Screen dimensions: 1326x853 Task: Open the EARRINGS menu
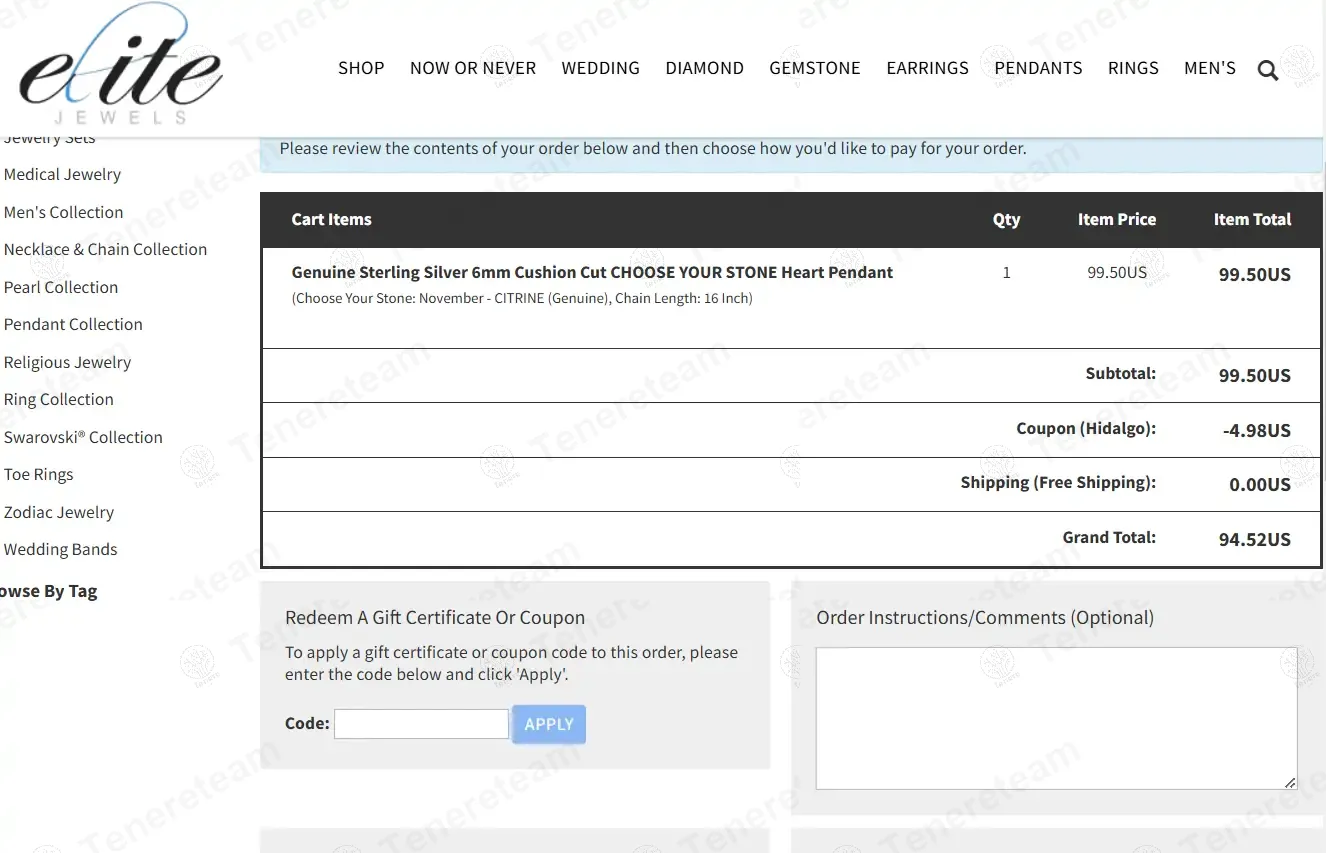point(927,68)
